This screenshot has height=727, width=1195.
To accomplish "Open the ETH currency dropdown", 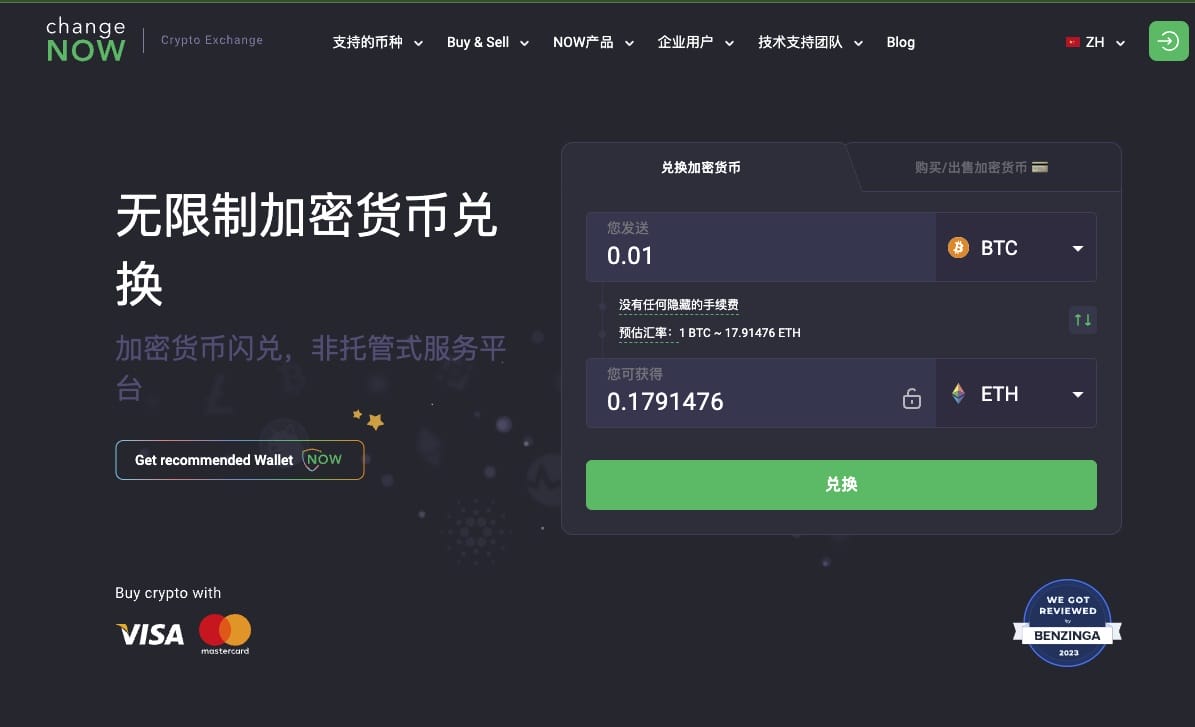I will (1016, 394).
